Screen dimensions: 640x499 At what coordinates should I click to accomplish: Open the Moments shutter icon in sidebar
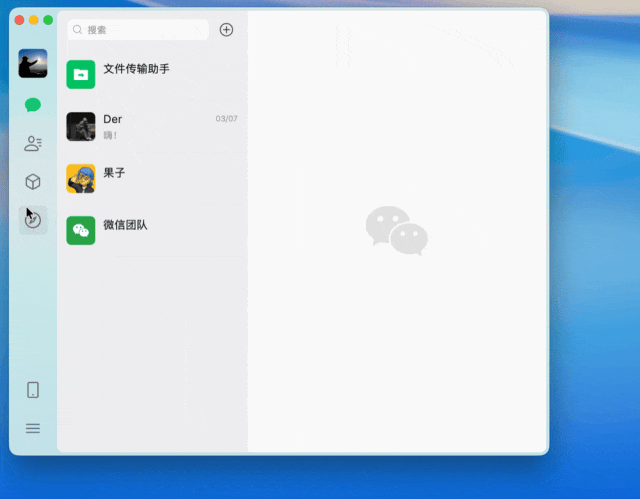[x=33, y=220]
